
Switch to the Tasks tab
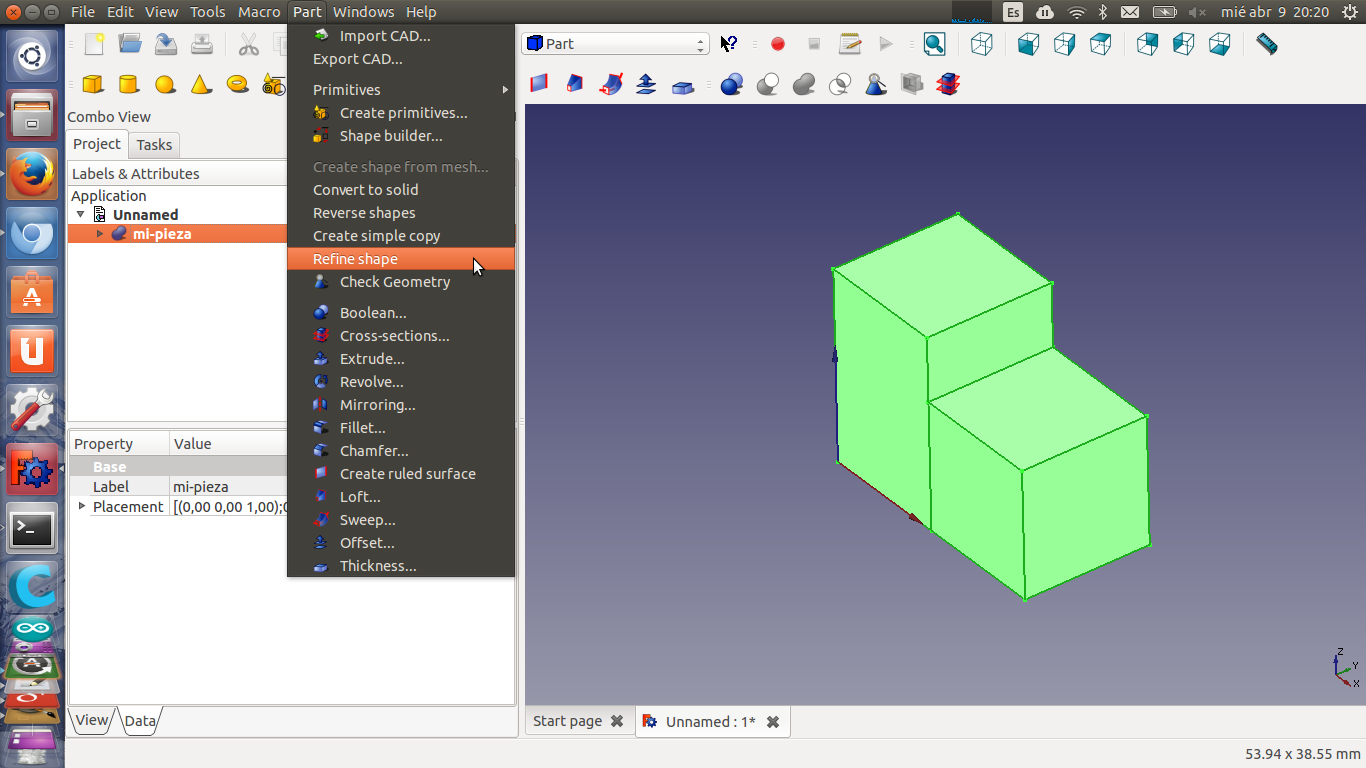click(154, 145)
